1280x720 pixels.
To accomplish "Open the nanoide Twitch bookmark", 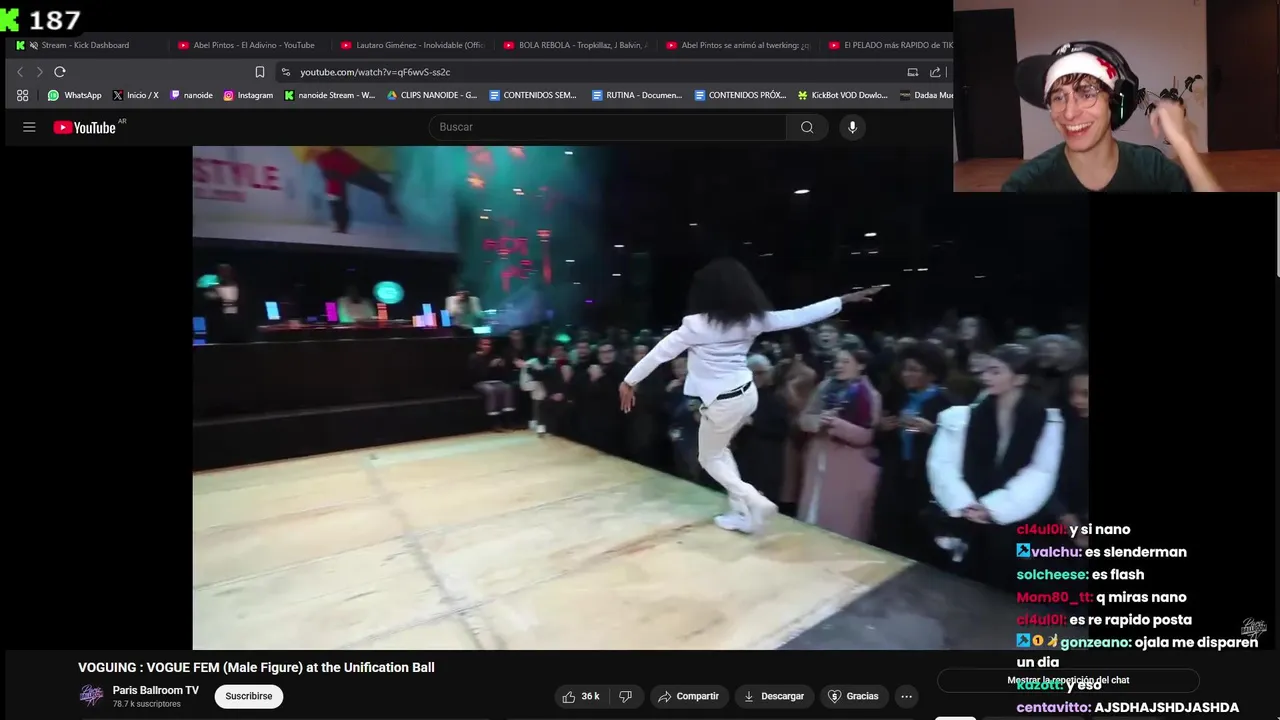I will pyautogui.click(x=191, y=95).
